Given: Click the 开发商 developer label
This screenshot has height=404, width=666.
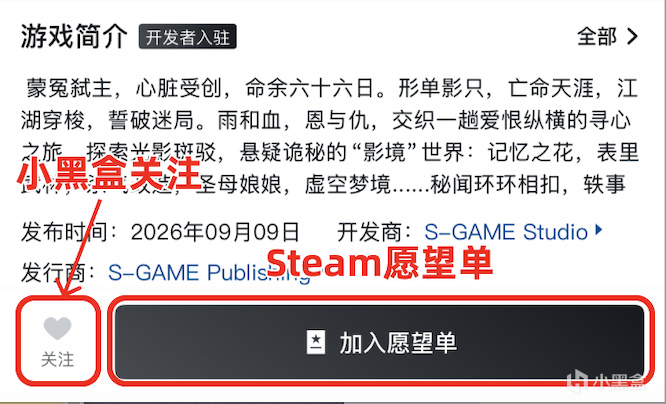Looking at the screenshot, I should (x=375, y=232).
